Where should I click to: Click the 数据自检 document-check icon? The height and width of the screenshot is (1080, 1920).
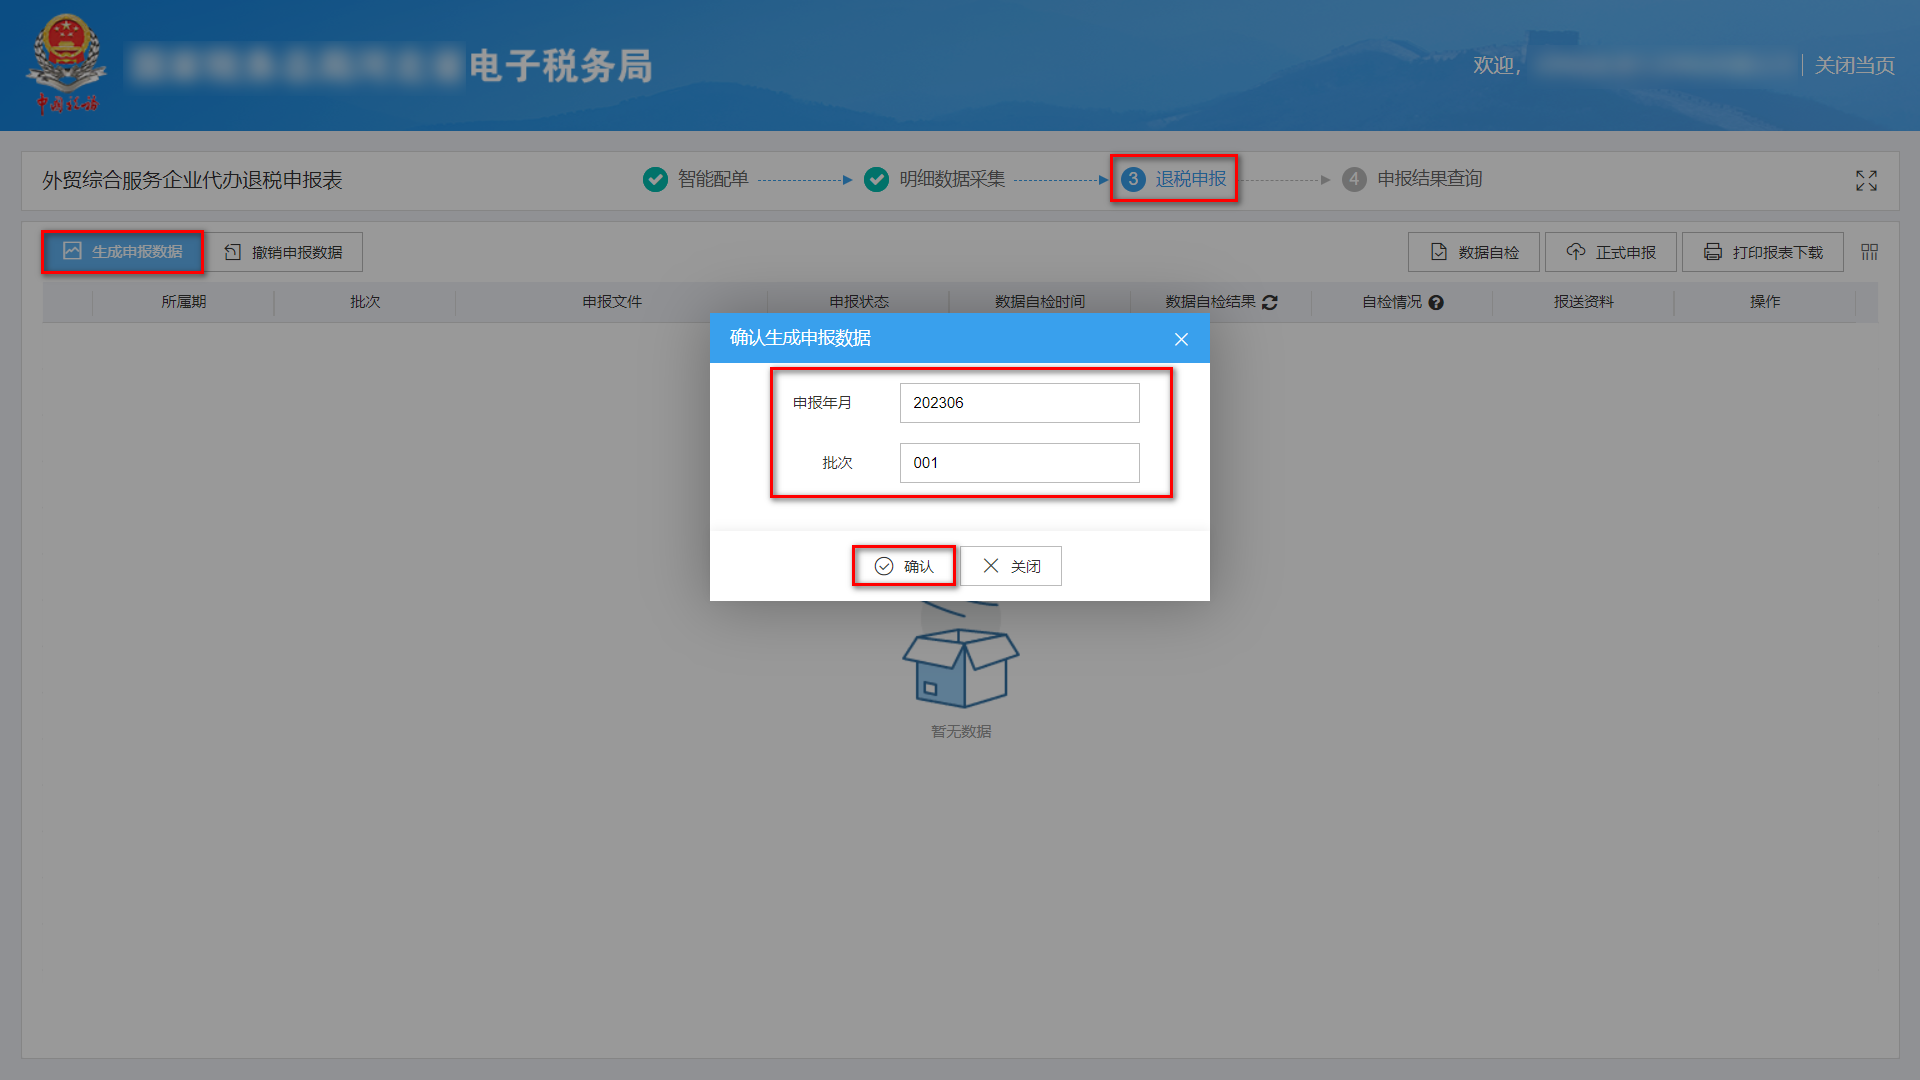tap(1440, 252)
